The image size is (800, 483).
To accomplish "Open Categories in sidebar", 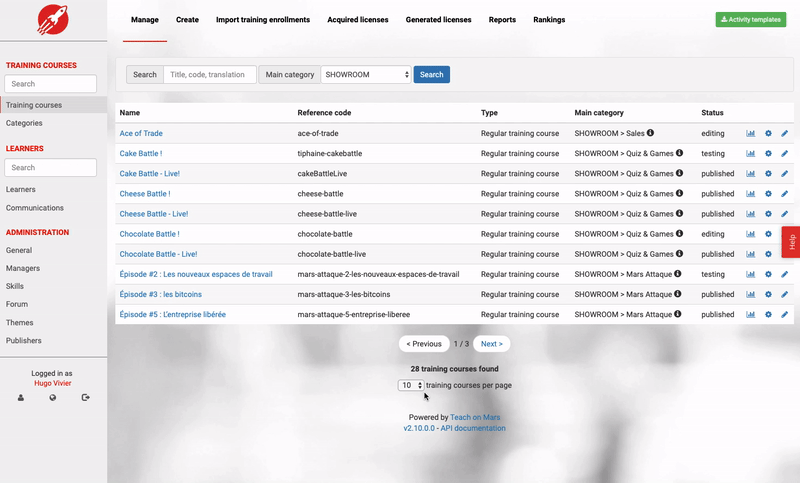I will pos(24,123).
